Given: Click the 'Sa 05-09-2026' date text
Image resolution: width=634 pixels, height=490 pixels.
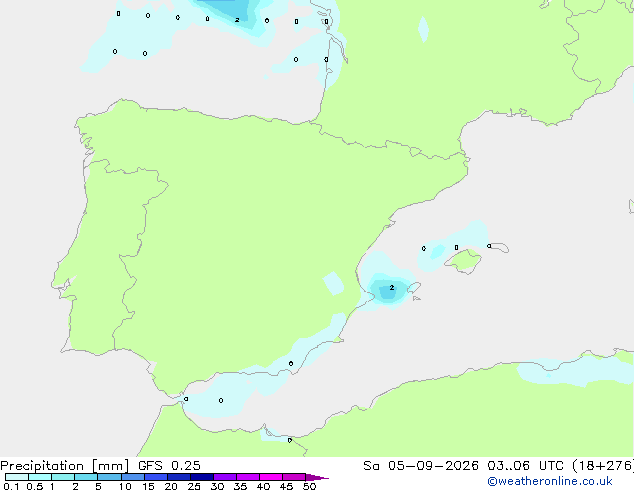Looking at the screenshot, I should click(421, 466).
